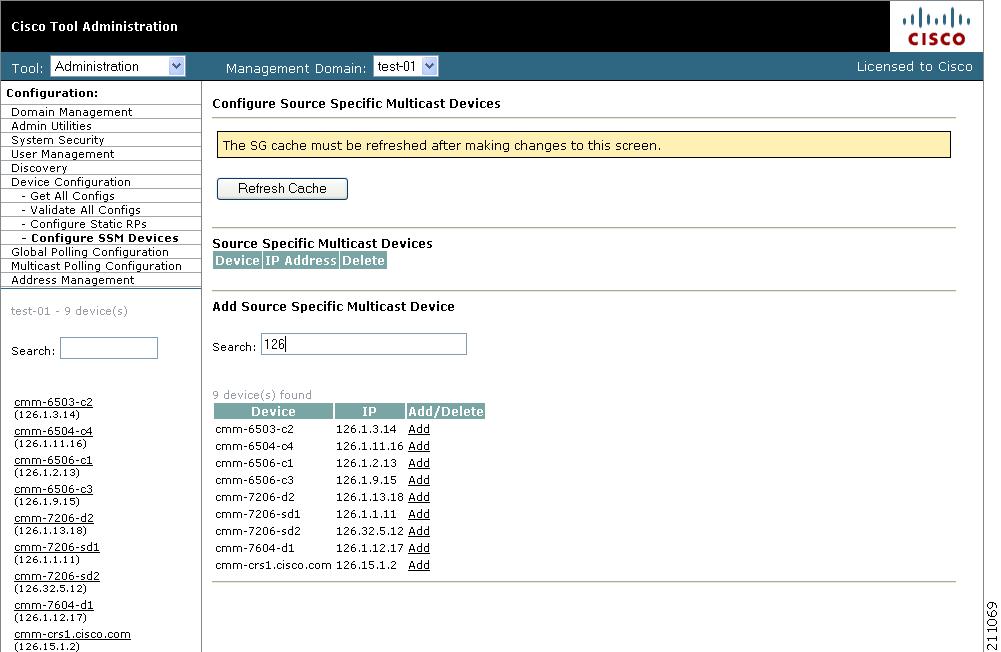Screen dimensions: 1001x652
Task: Click the Refresh Cache button
Action: (x=281, y=188)
